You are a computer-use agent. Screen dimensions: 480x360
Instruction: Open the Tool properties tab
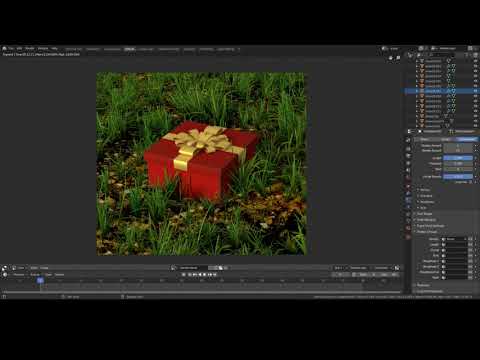coord(408,140)
